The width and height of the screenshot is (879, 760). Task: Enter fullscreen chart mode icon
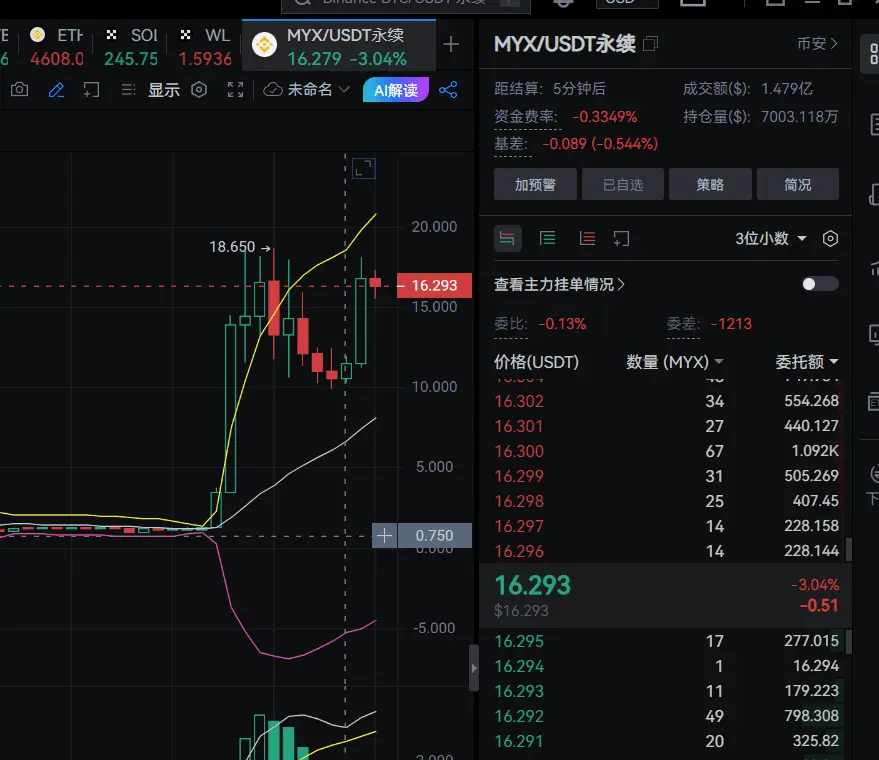[x=235, y=90]
